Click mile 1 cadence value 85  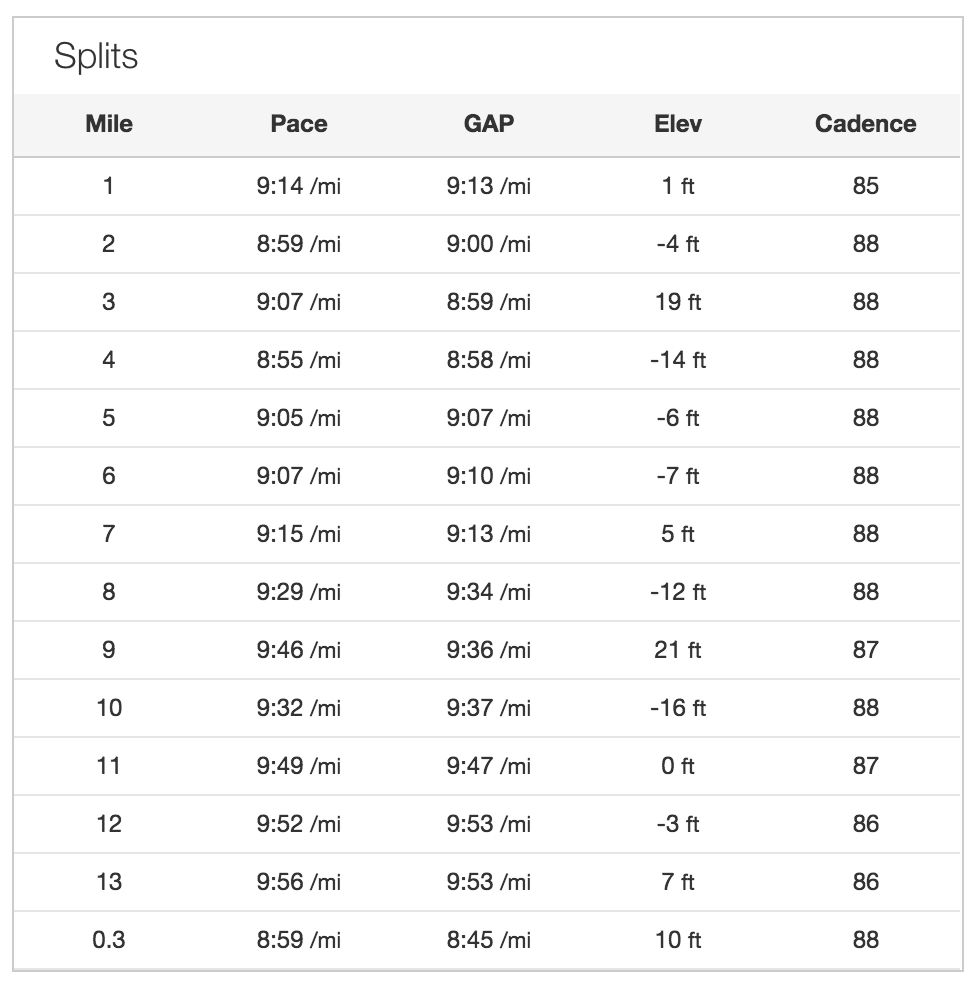(865, 186)
